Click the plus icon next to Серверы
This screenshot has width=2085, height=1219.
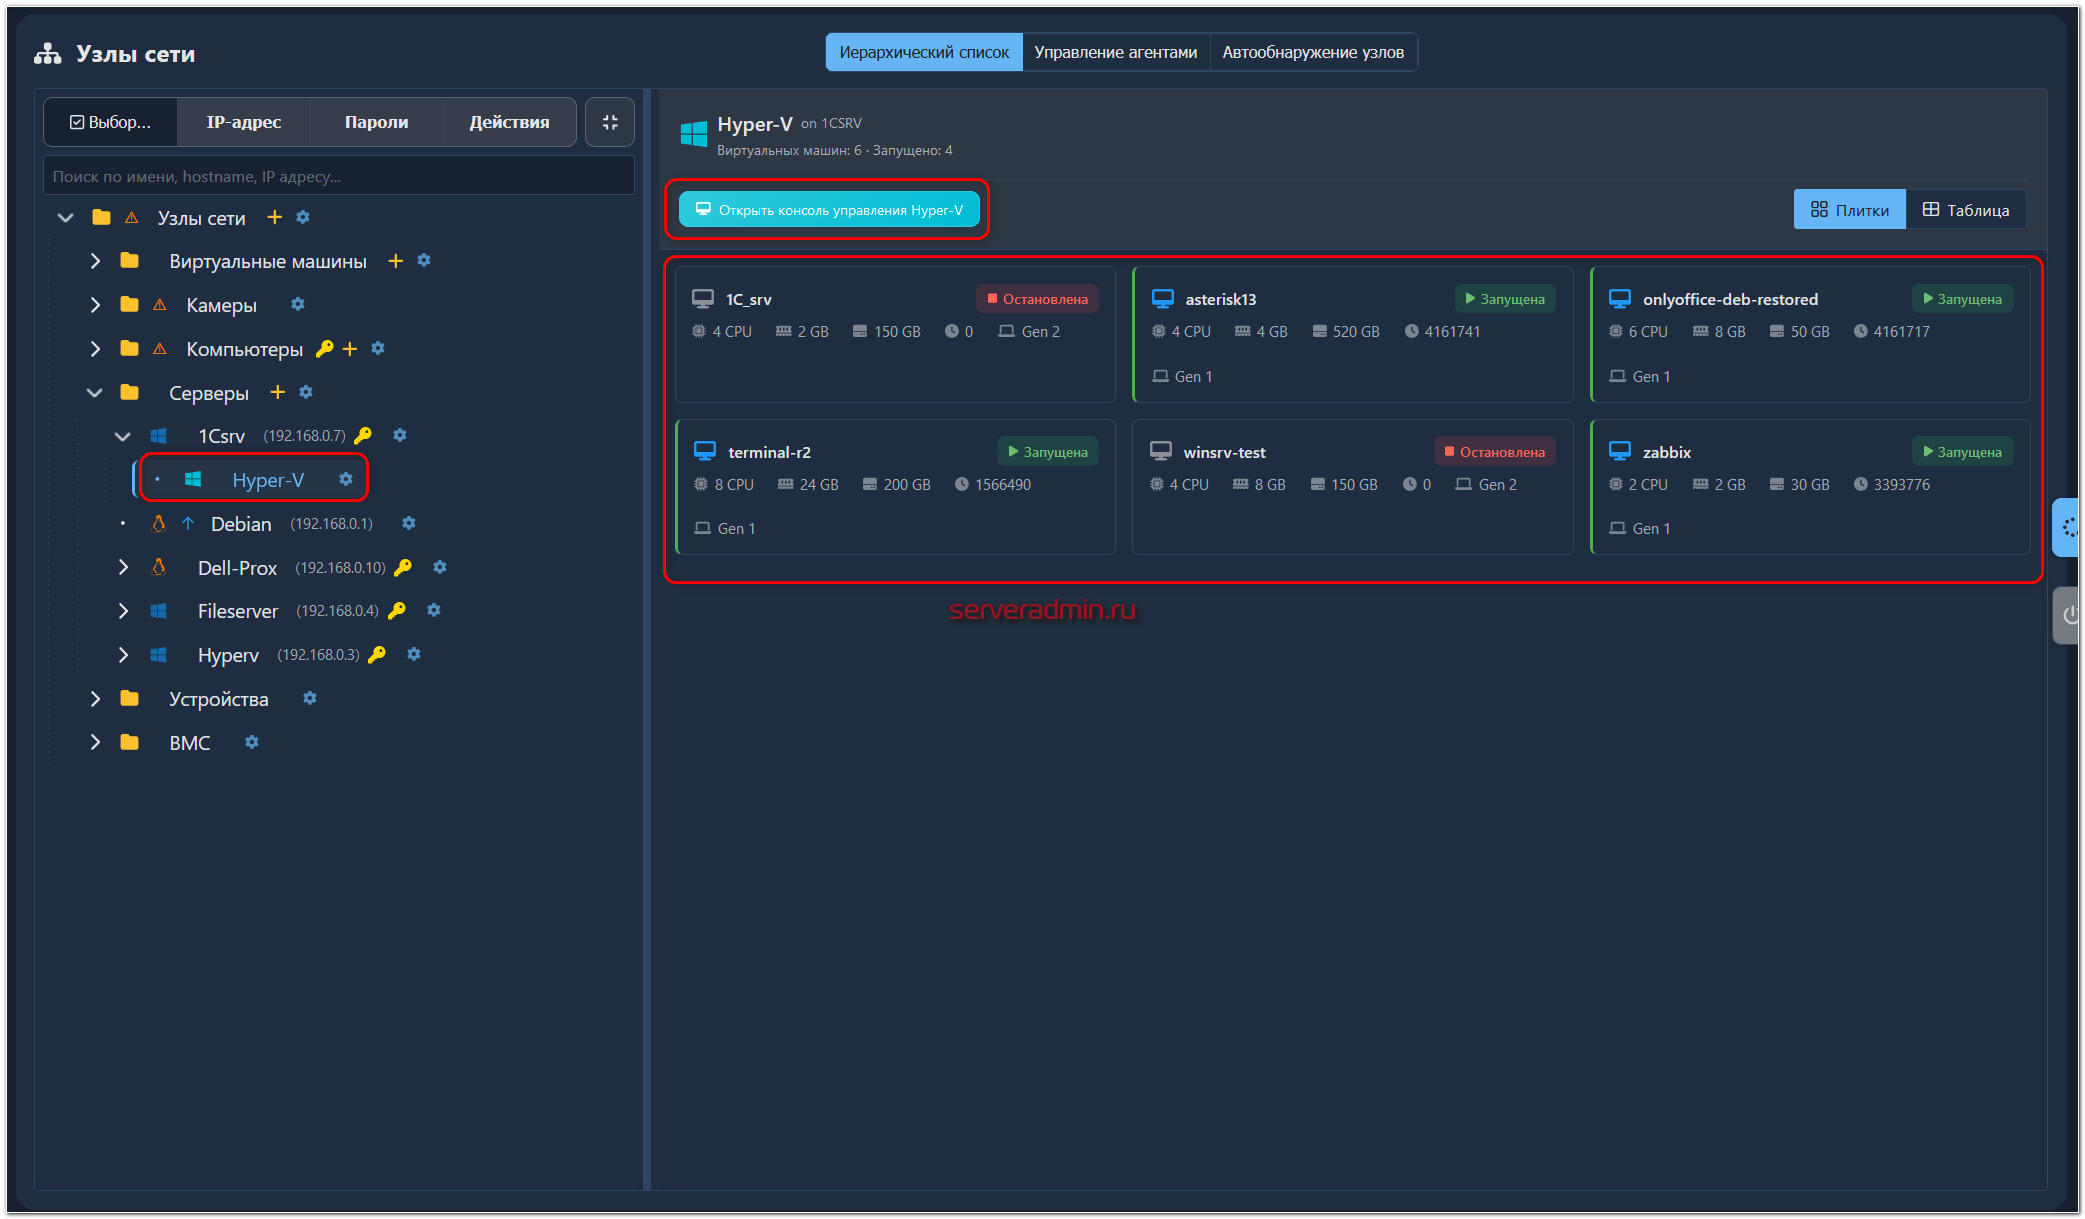pyautogui.click(x=278, y=392)
